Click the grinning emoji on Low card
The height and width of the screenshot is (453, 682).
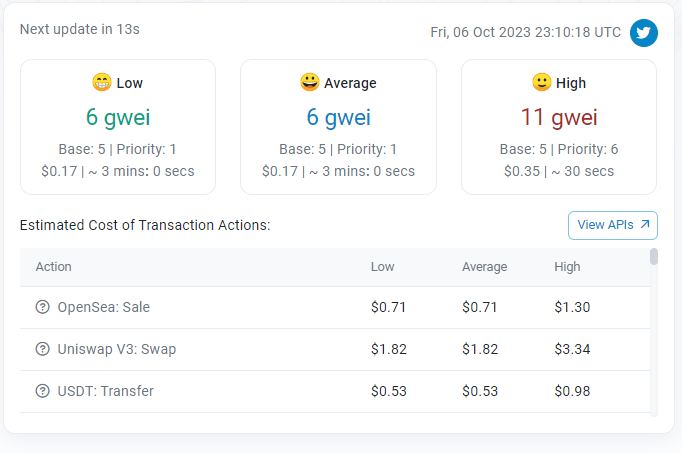[x=102, y=82]
